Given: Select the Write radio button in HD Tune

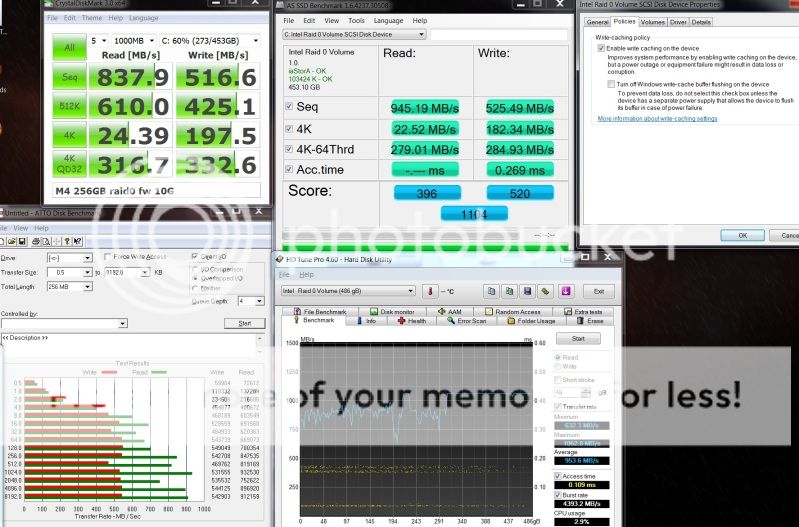Looking at the screenshot, I should tap(560, 365).
